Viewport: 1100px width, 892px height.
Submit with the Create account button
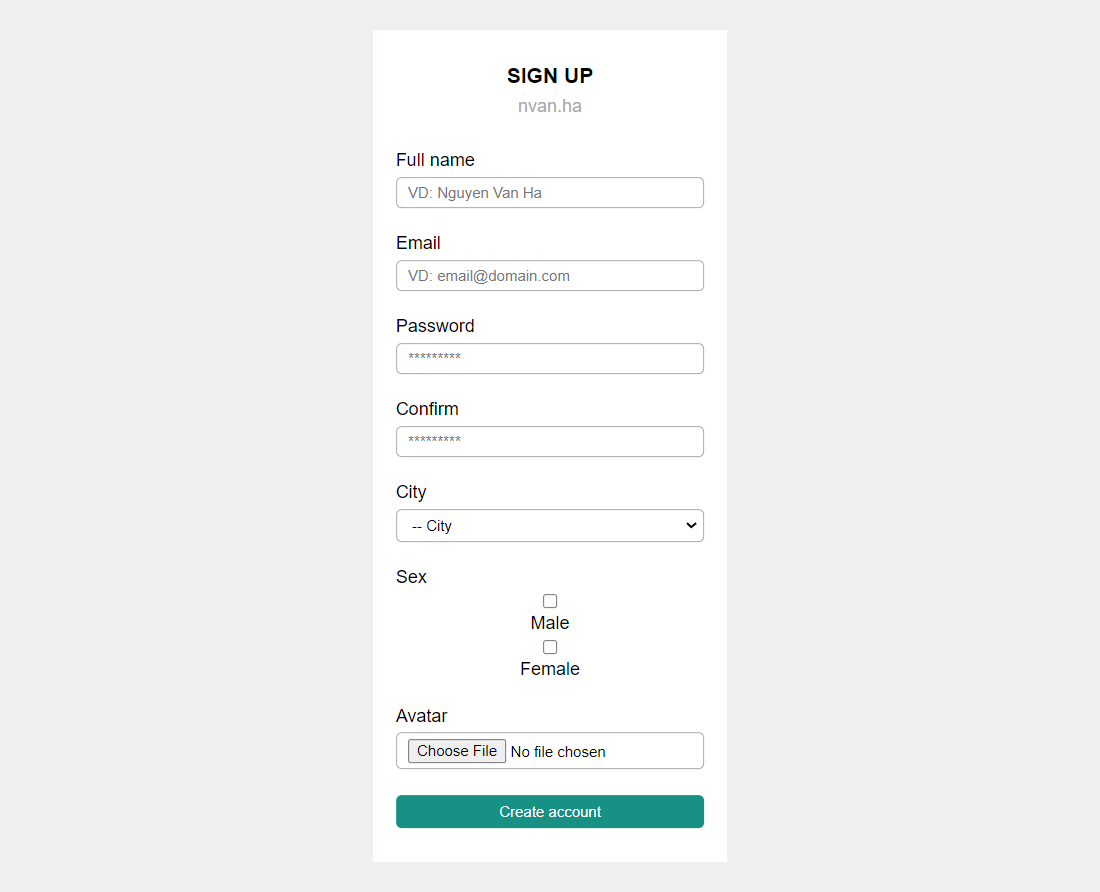tap(549, 811)
